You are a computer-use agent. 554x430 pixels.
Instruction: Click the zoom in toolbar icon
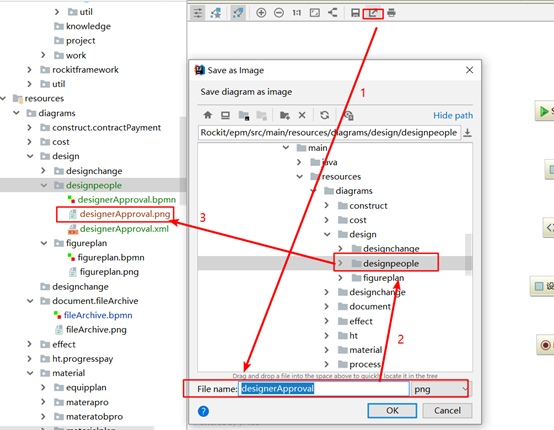click(261, 13)
